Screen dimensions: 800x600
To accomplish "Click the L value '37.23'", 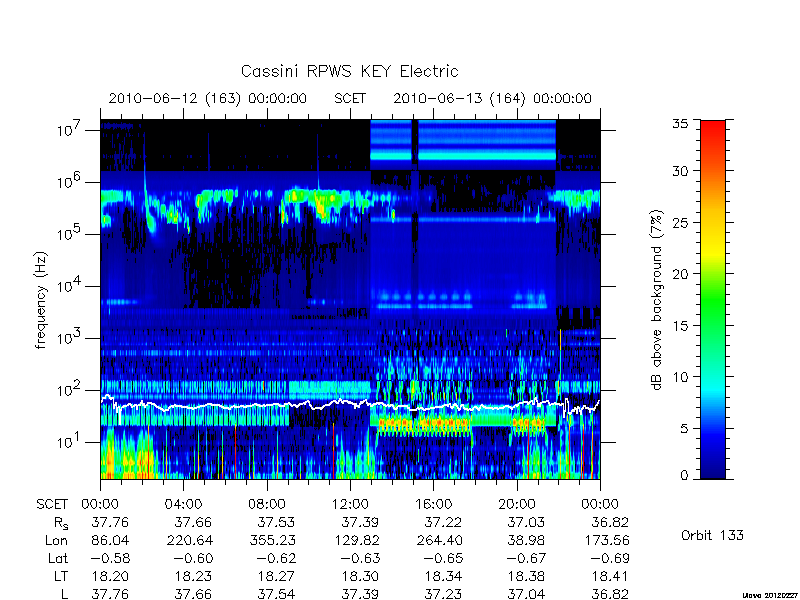I will [443, 594].
